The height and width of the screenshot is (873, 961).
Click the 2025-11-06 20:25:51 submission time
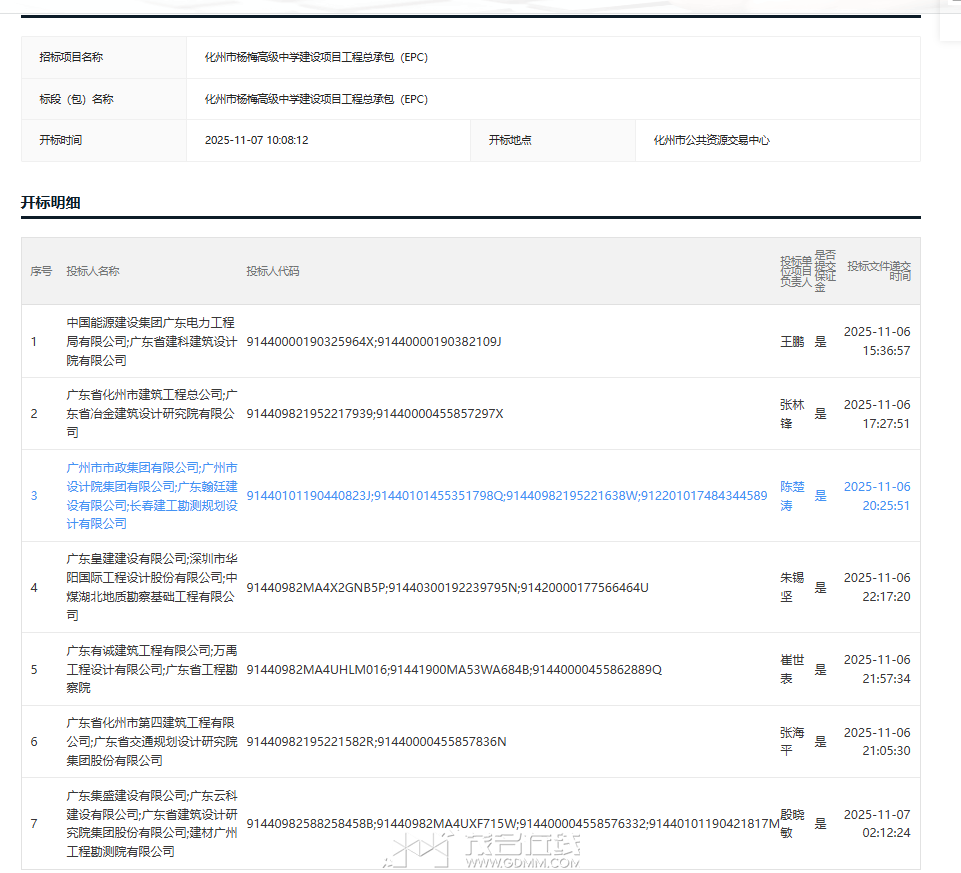pyautogui.click(x=877, y=495)
